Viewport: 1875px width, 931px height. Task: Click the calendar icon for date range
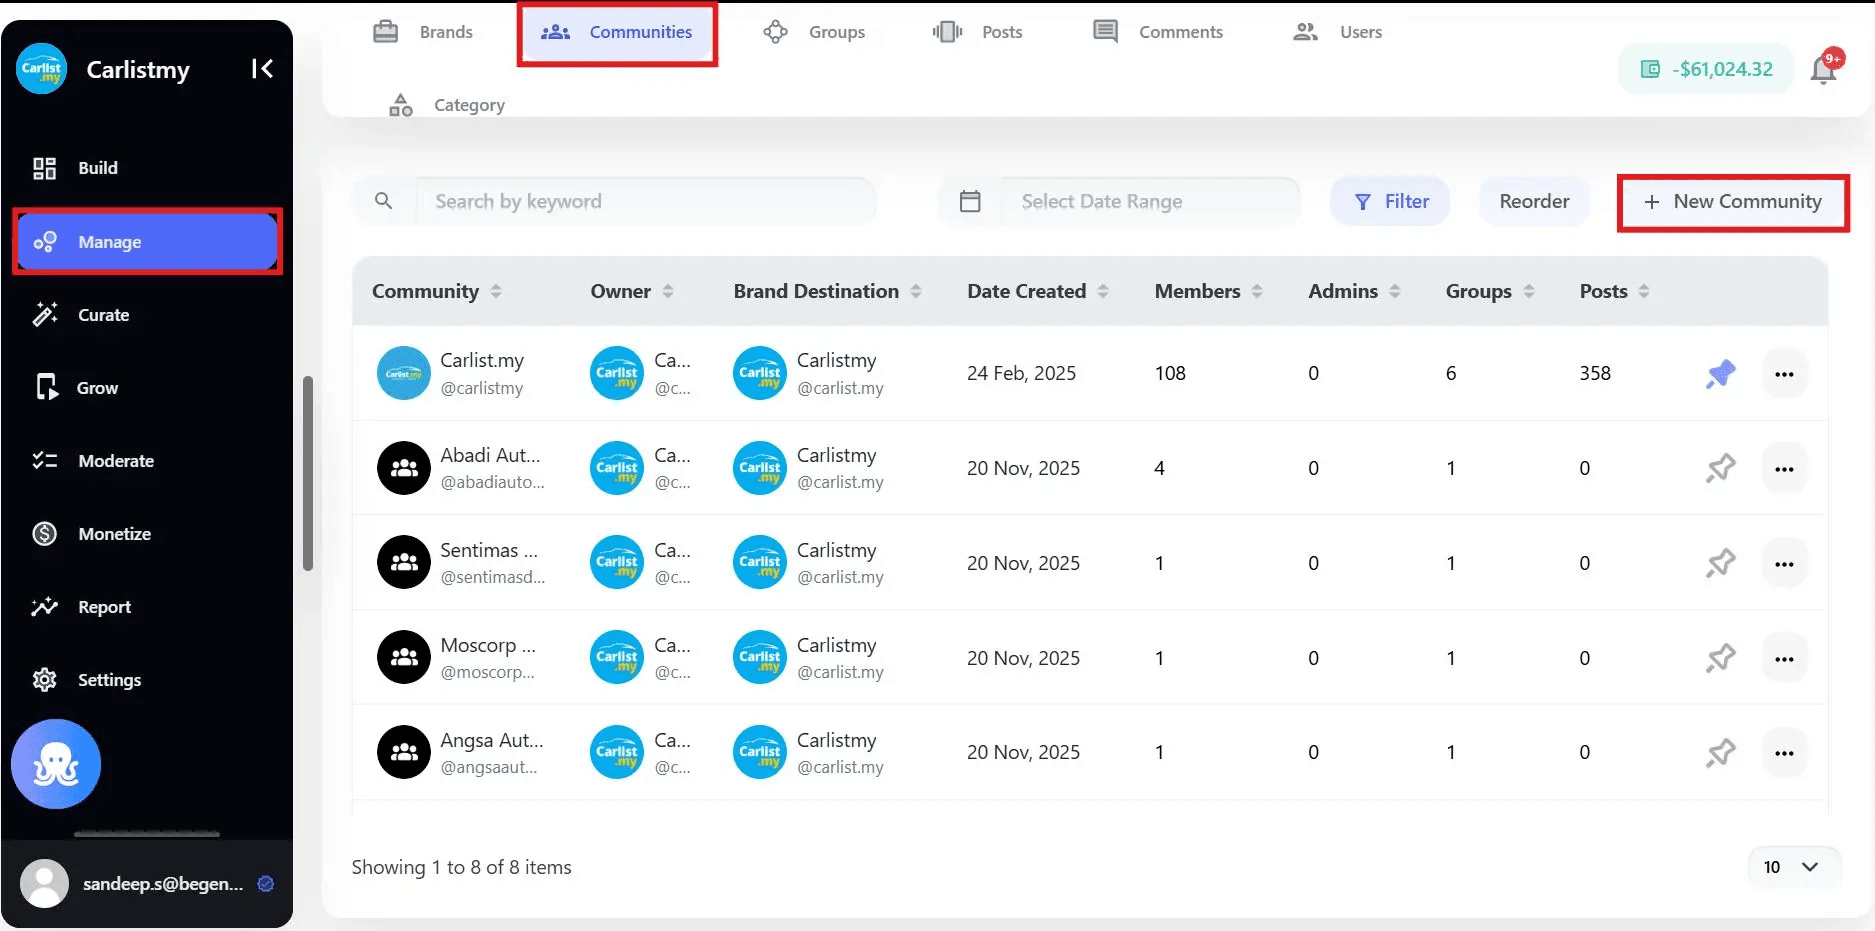970,201
